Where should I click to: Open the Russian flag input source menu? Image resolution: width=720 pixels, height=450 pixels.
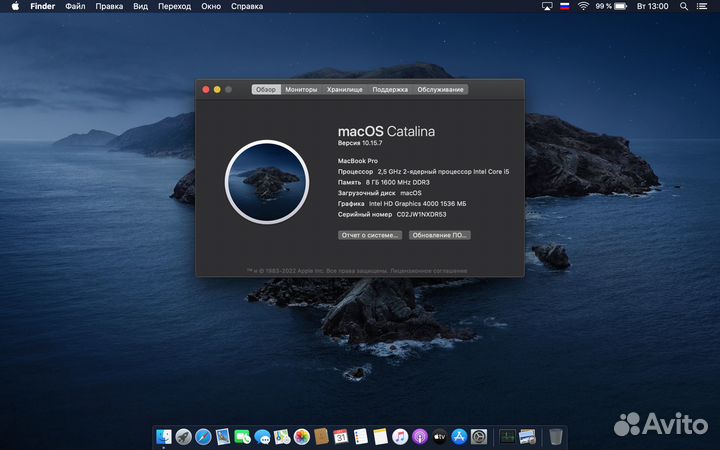565,6
